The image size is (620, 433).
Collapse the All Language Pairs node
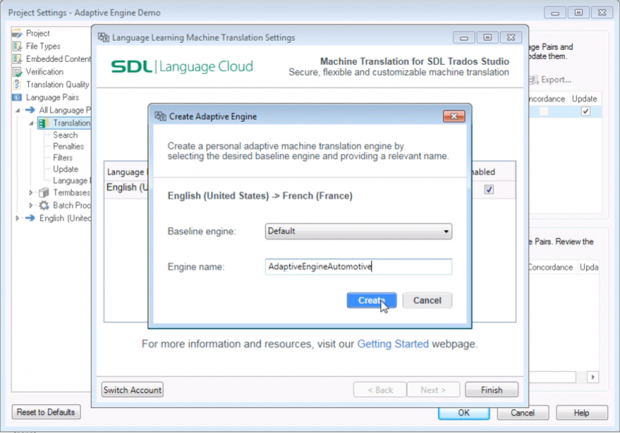pos(17,110)
